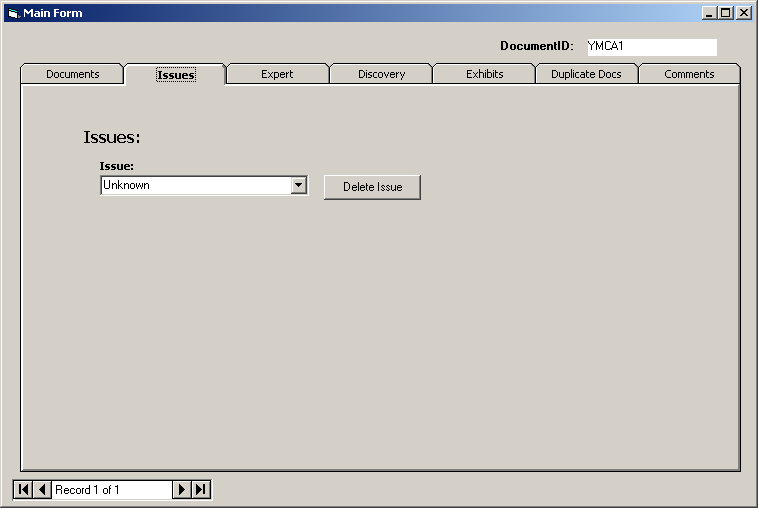Jump to the last record

click(201, 489)
